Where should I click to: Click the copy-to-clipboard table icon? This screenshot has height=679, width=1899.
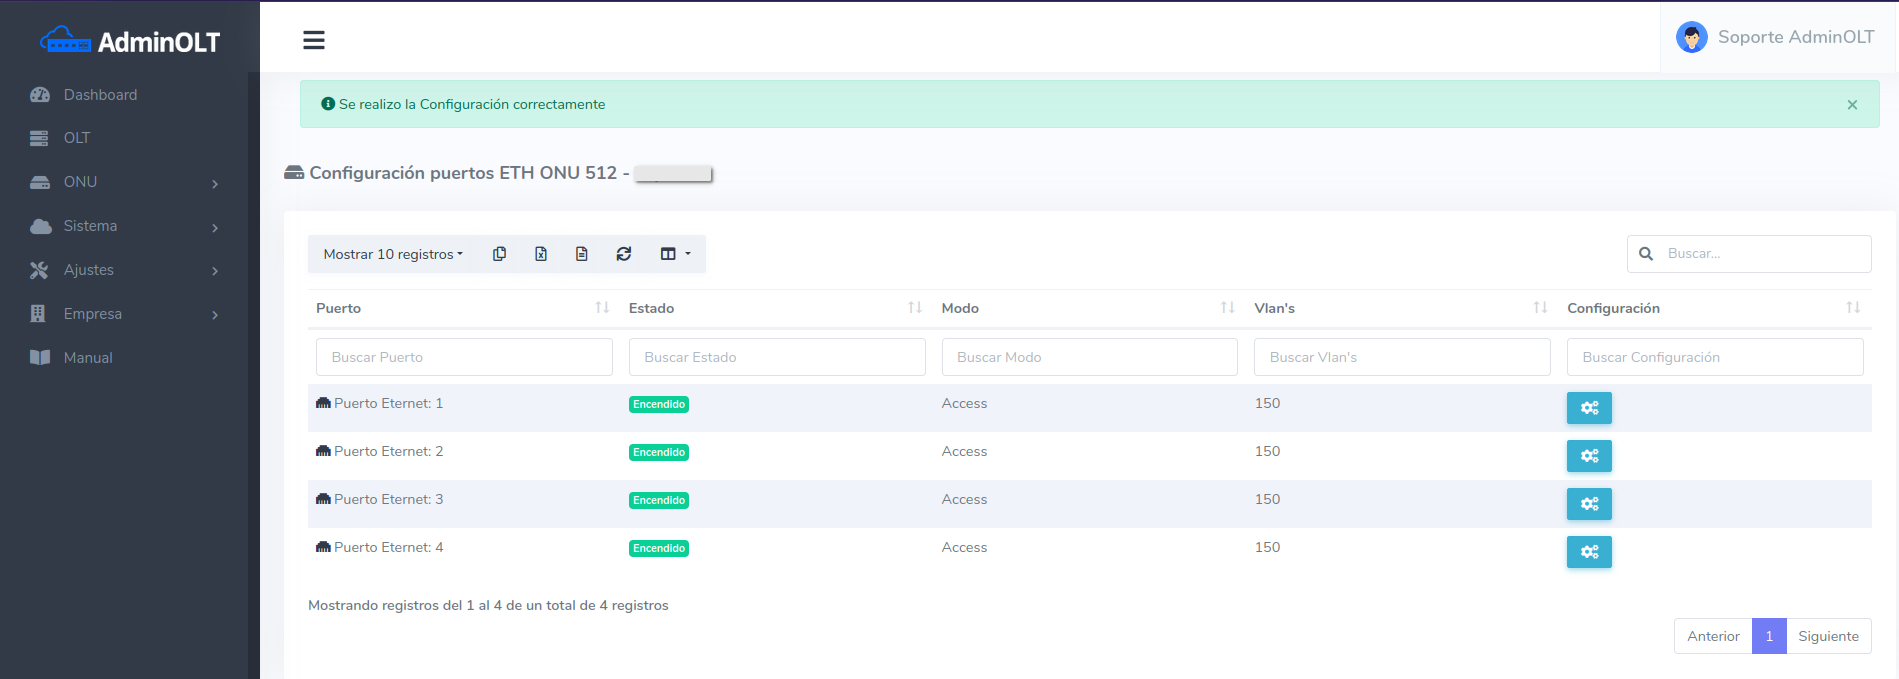[x=499, y=254]
